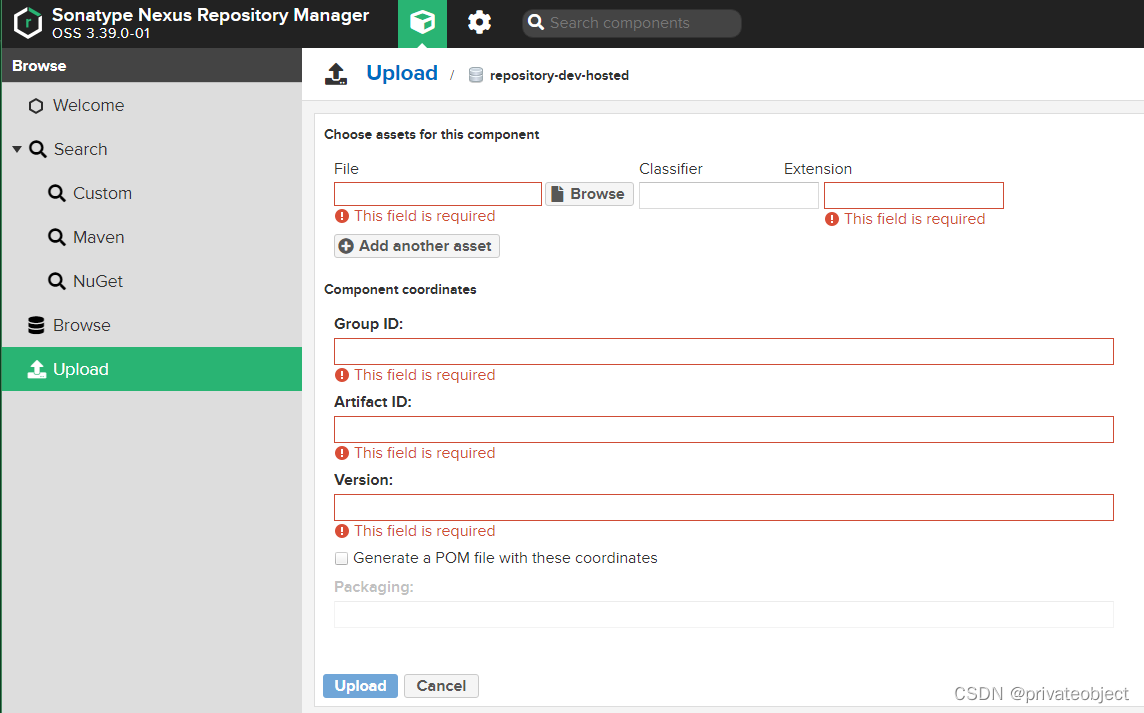Click the Version input field

coord(724,508)
